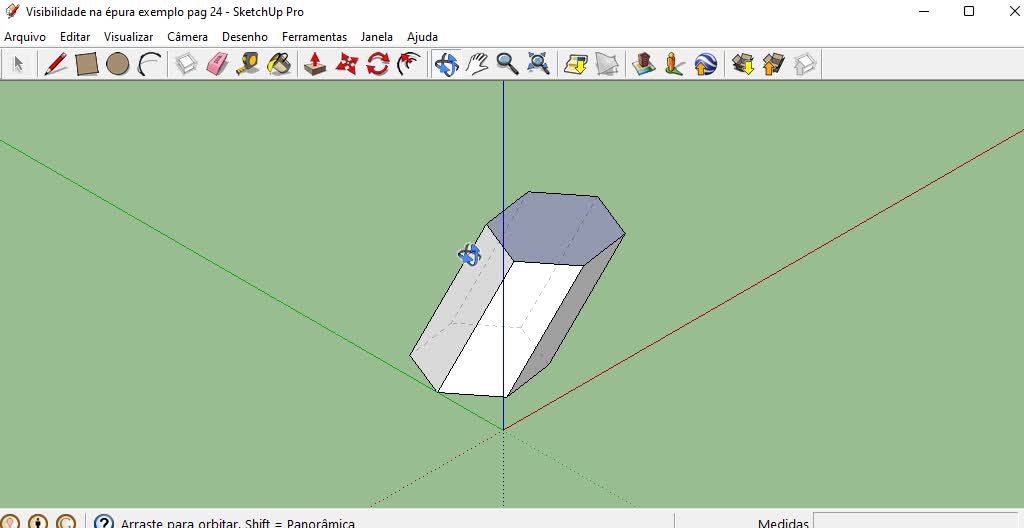This screenshot has width=1024, height=528.
Task: Click the Share Component house icon
Action: 805,64
